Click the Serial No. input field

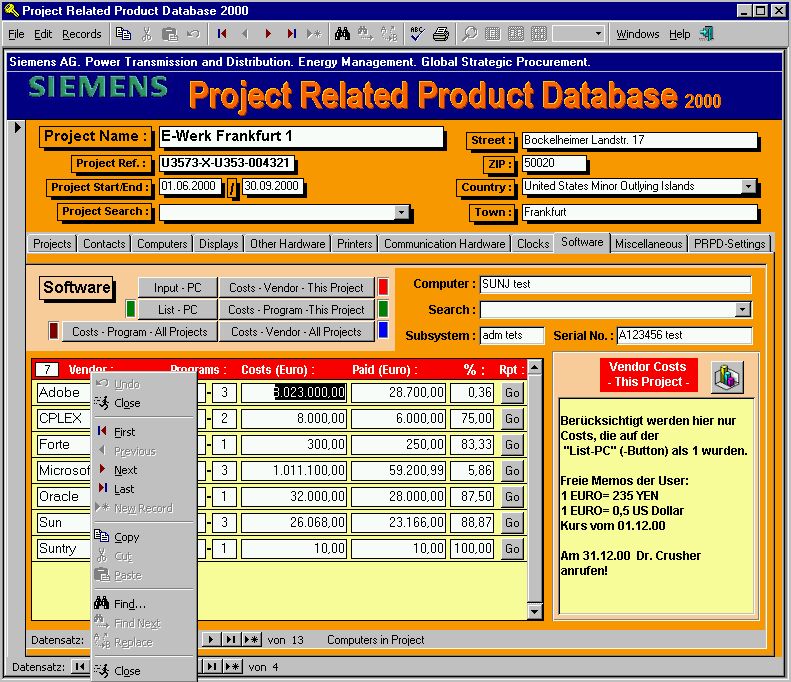pyautogui.click(x=684, y=335)
